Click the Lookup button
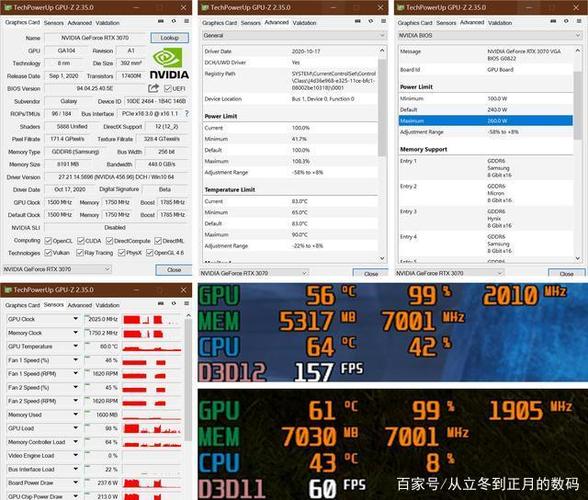 tap(170, 38)
